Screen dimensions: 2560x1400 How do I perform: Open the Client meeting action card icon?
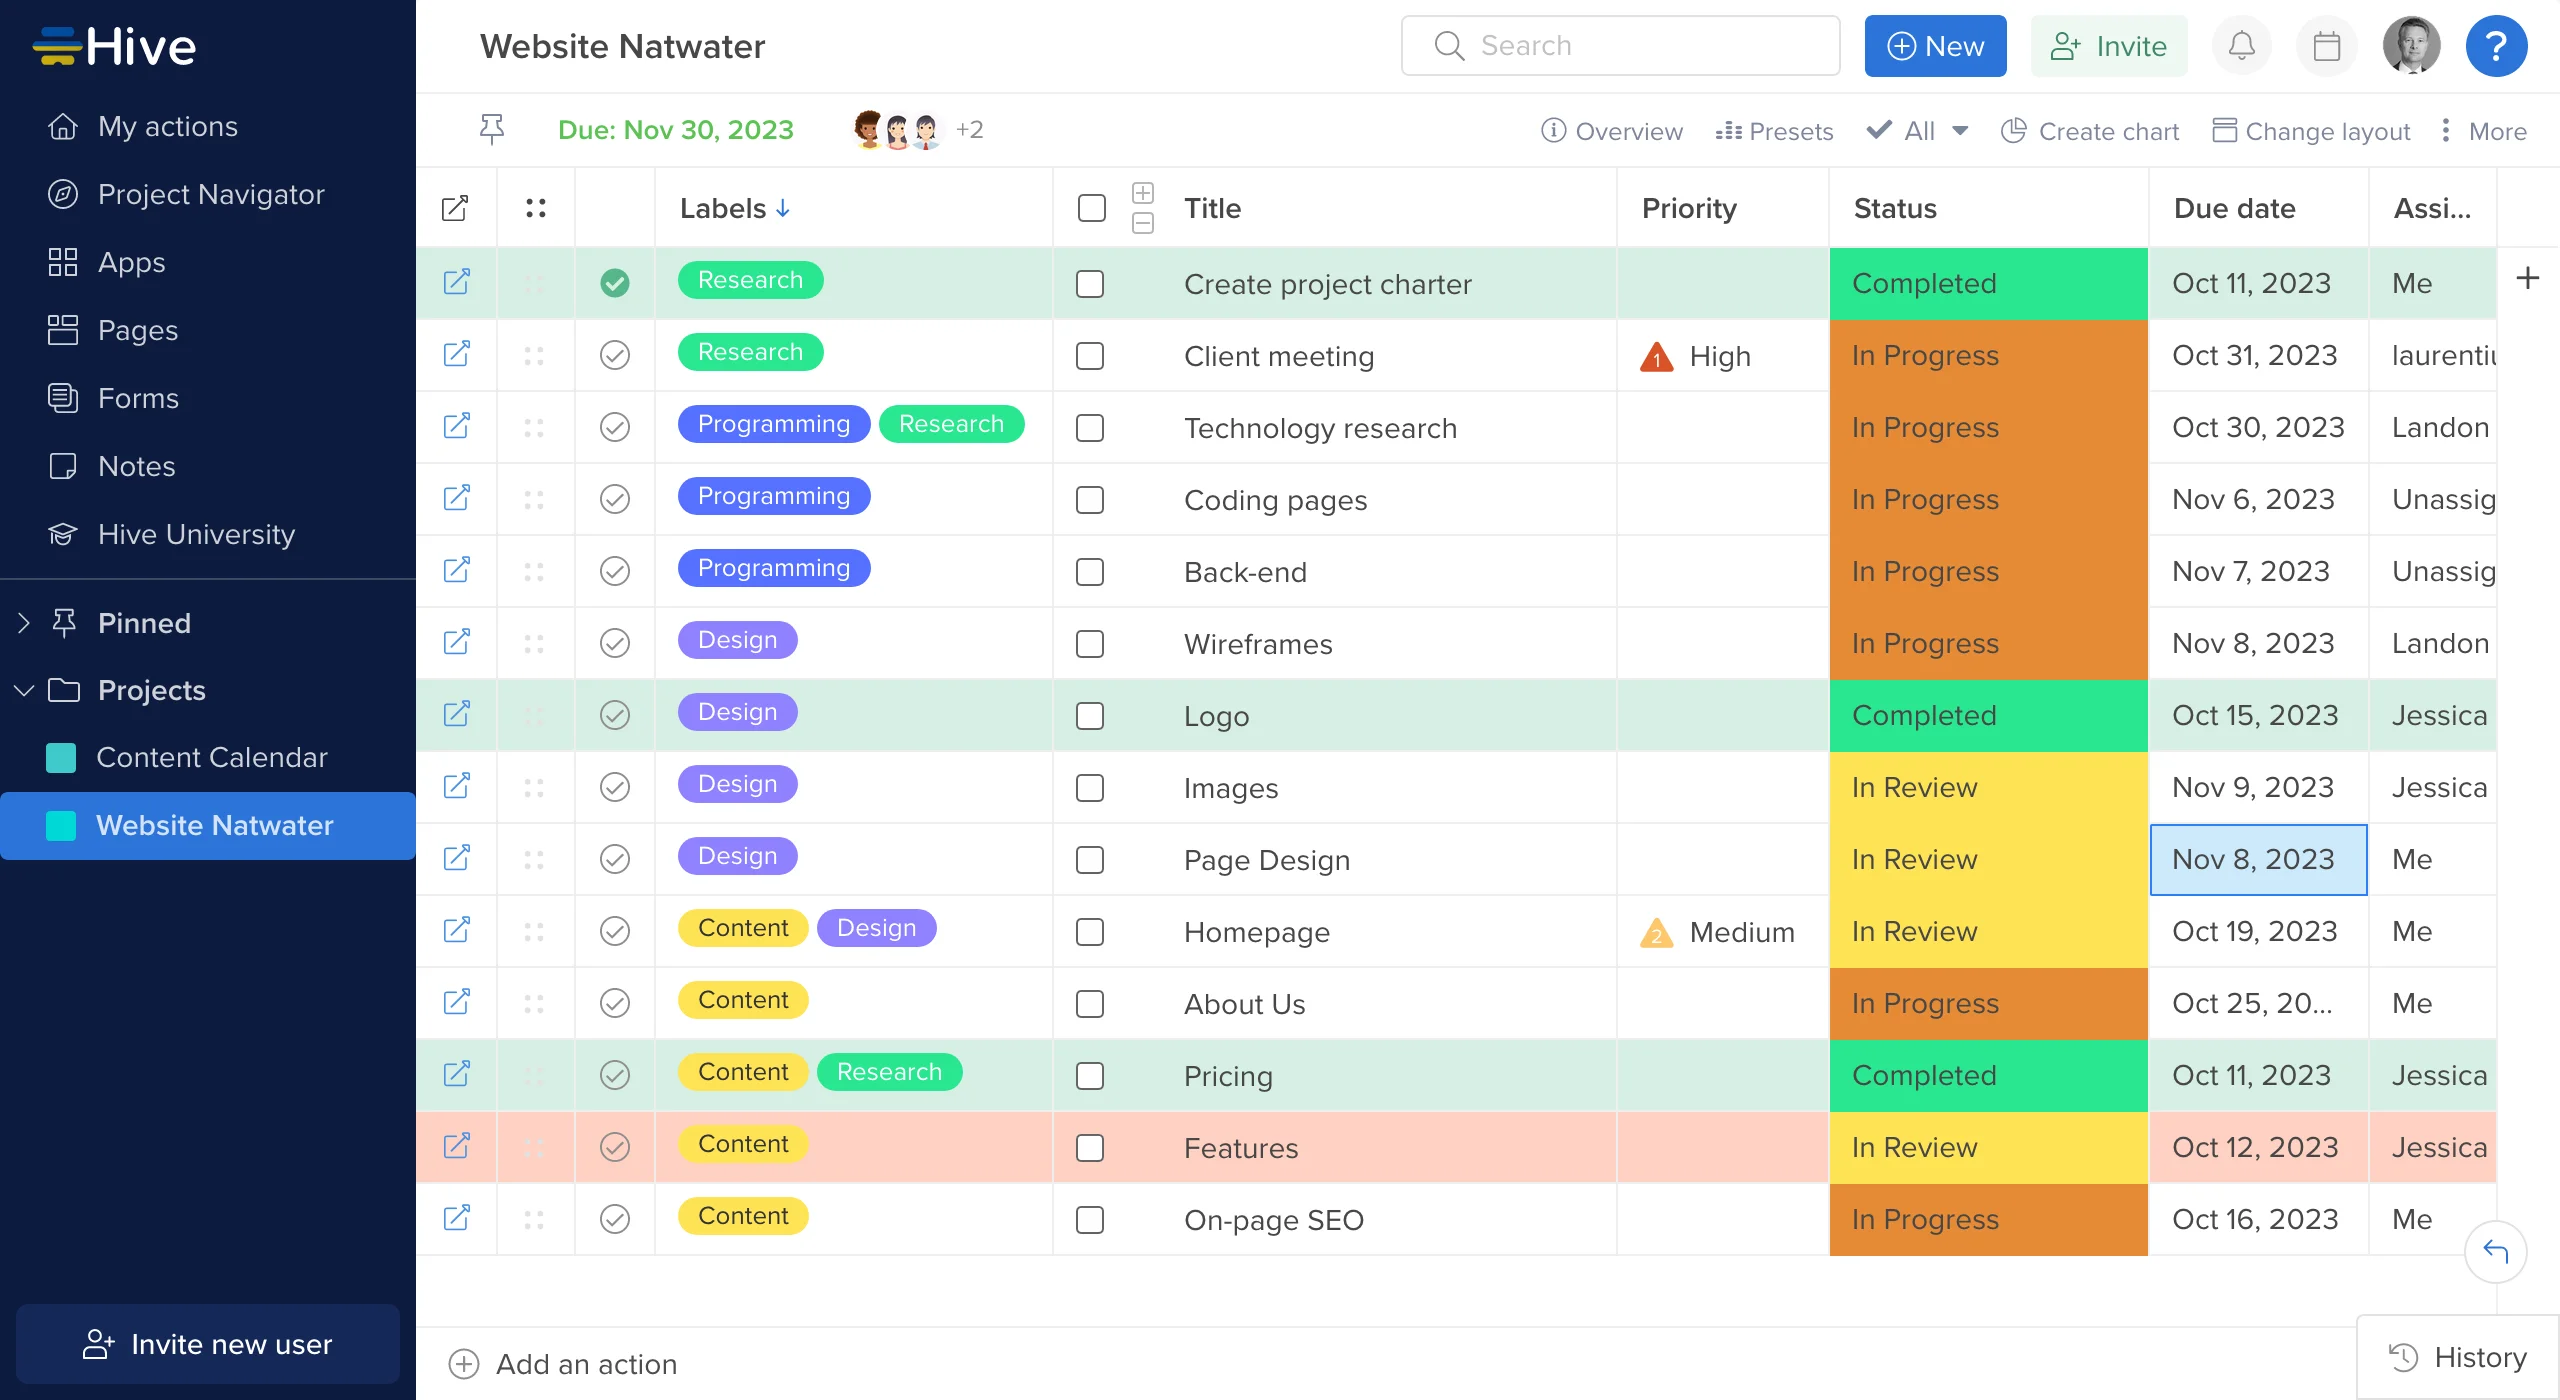click(x=457, y=355)
